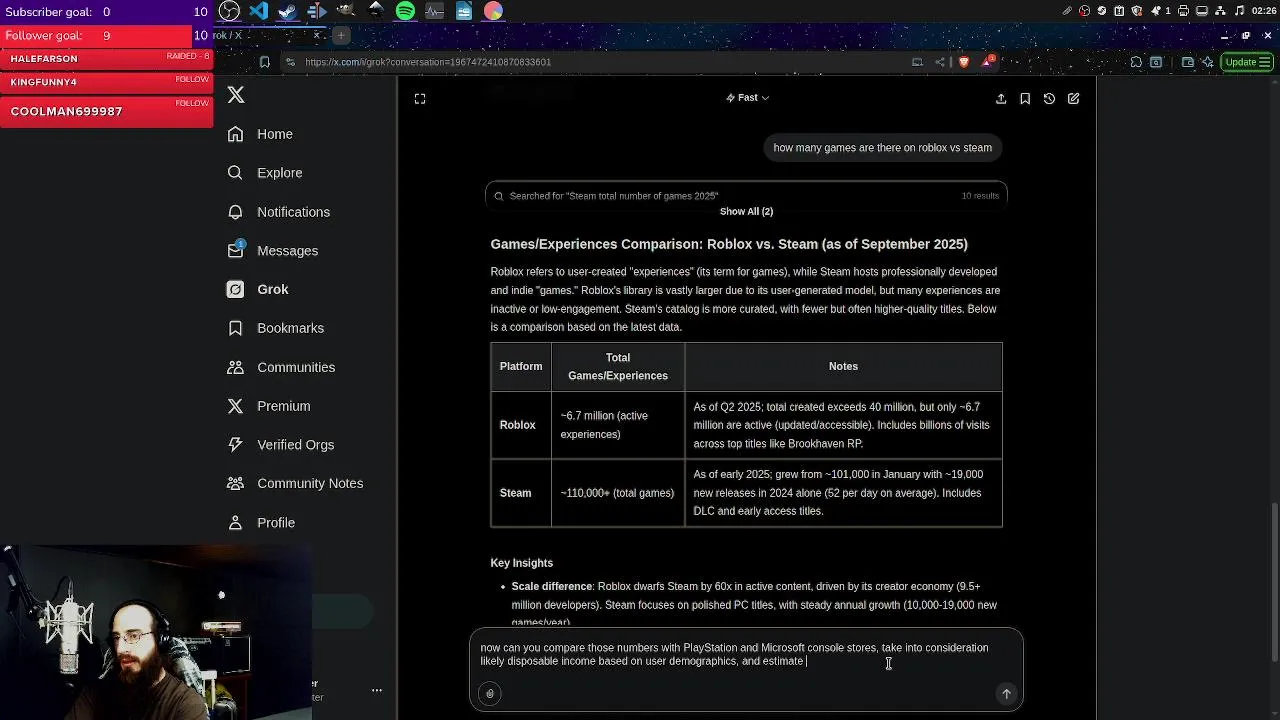Open Steam from the taskbar
1280x720 pixels.
pos(288,11)
